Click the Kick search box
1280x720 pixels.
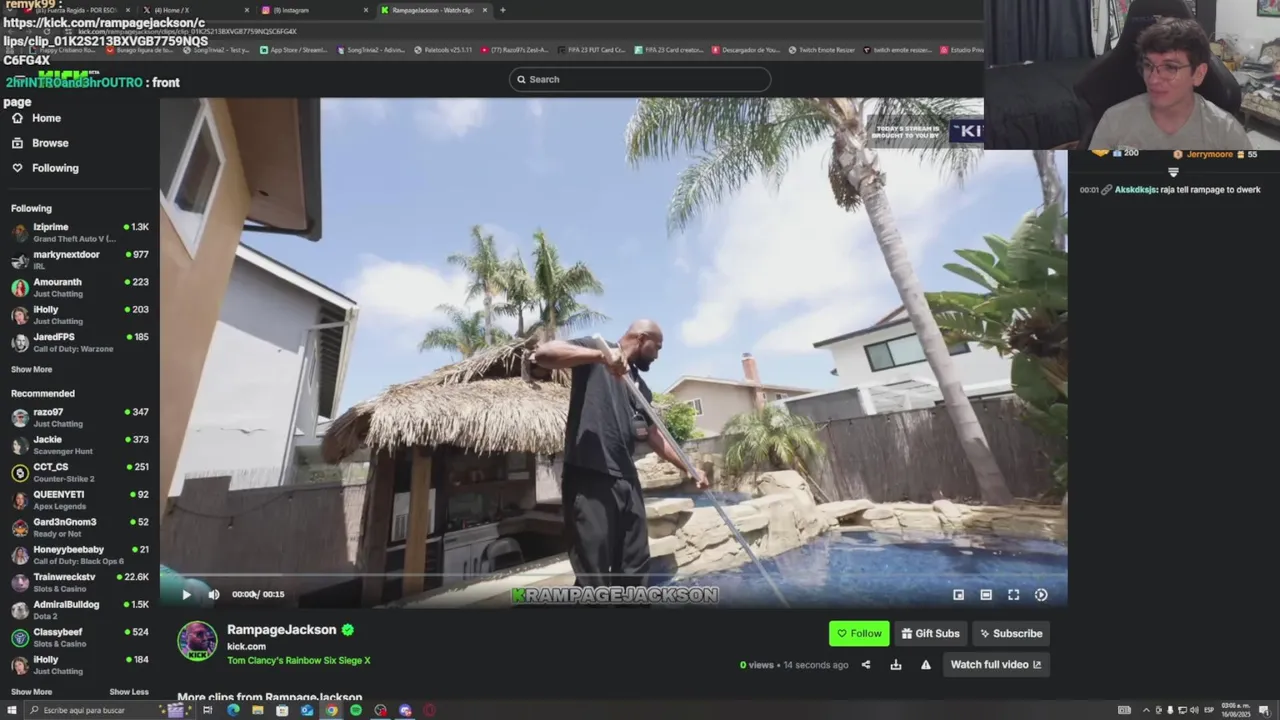coord(640,79)
